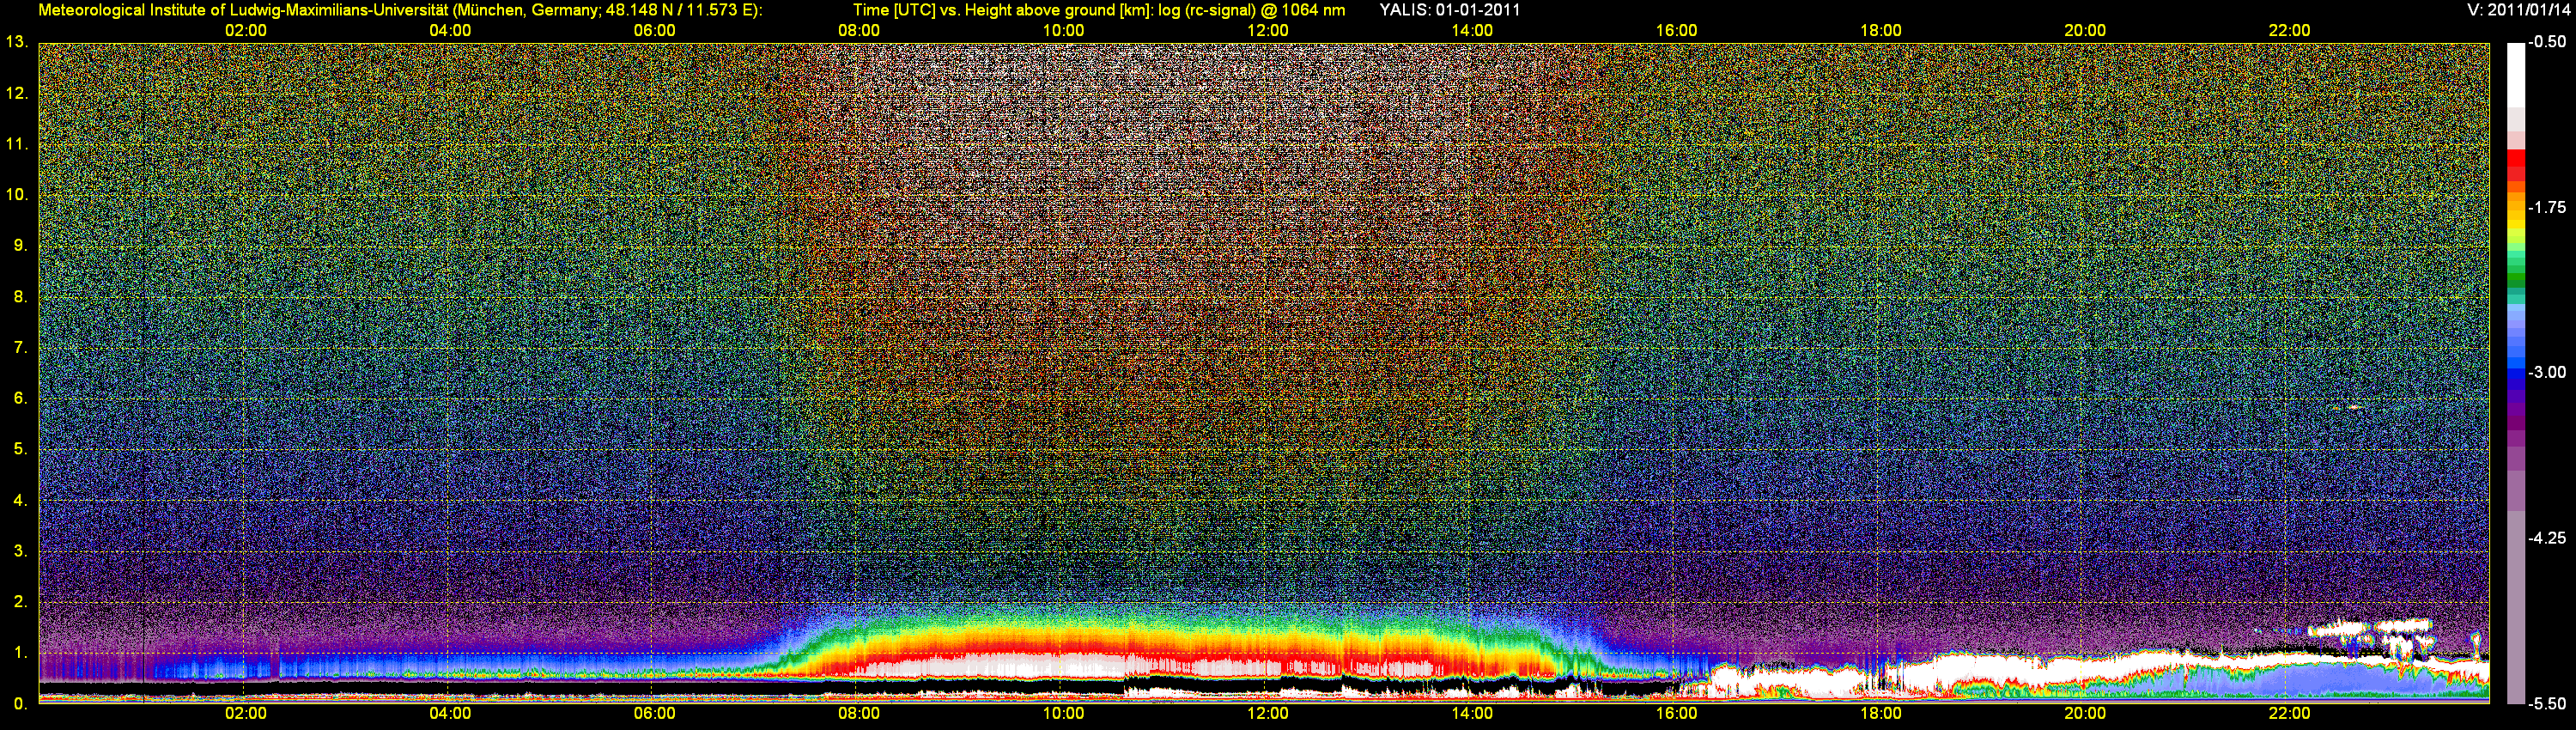Select '06:00' on the lower time axis
2576x730 pixels.
(x=654, y=714)
